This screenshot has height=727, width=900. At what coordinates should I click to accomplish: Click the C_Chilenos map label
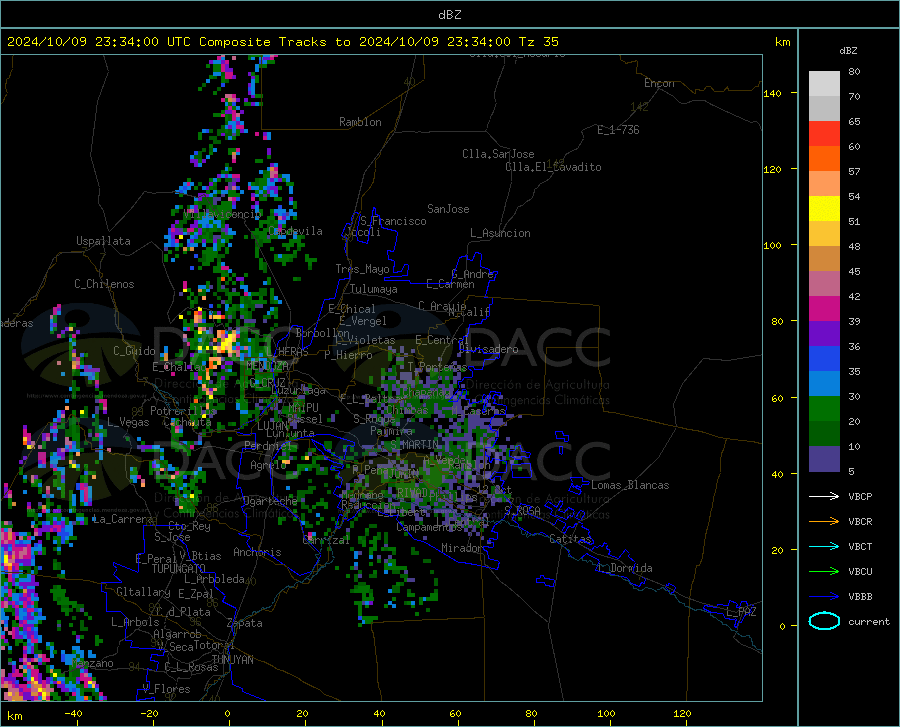[x=104, y=284]
